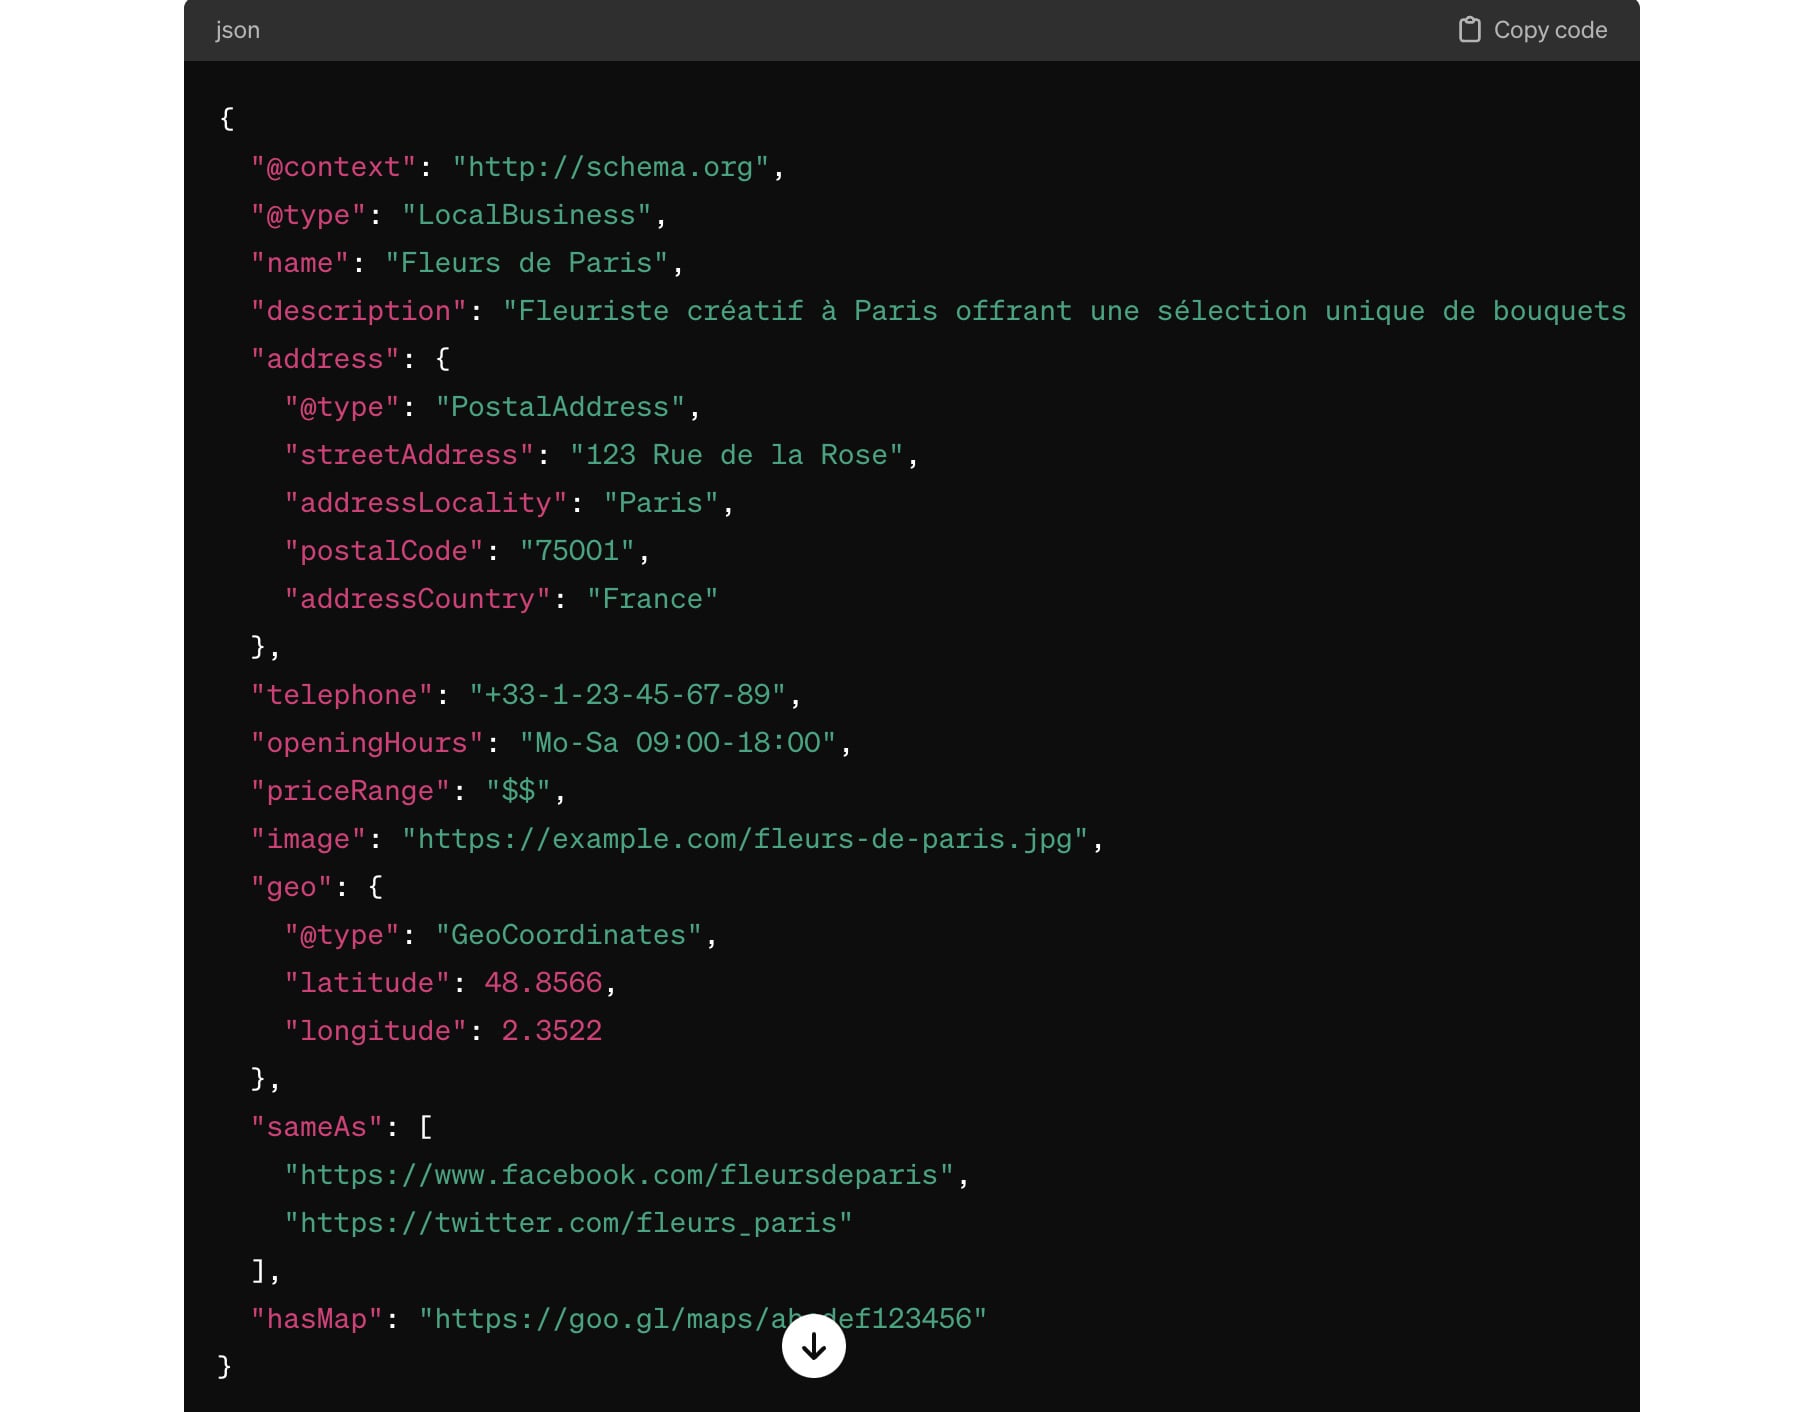Click the "streetAddress" key
1816x1412 pixels.
pos(409,455)
